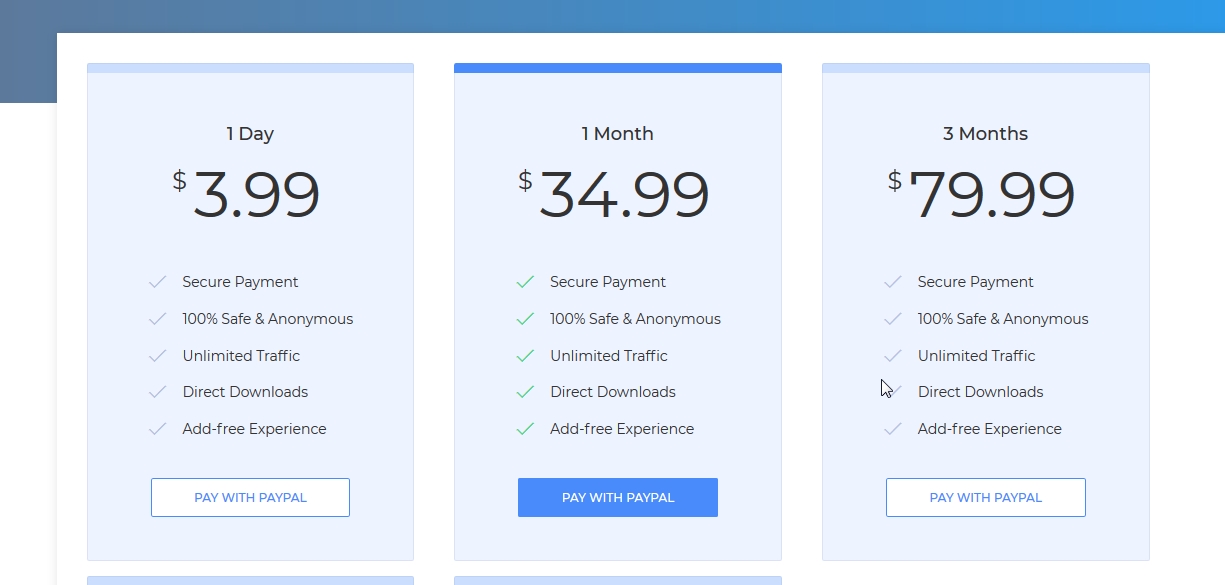Click green checkmark beside Secure Payment in 1 Month plan
Viewport: 1225px width, 585px height.
(525, 282)
